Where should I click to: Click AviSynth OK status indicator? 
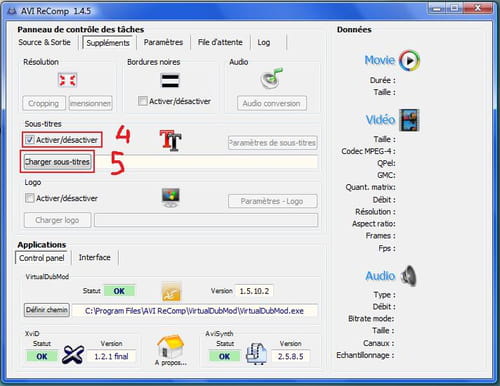pyautogui.click(x=224, y=356)
